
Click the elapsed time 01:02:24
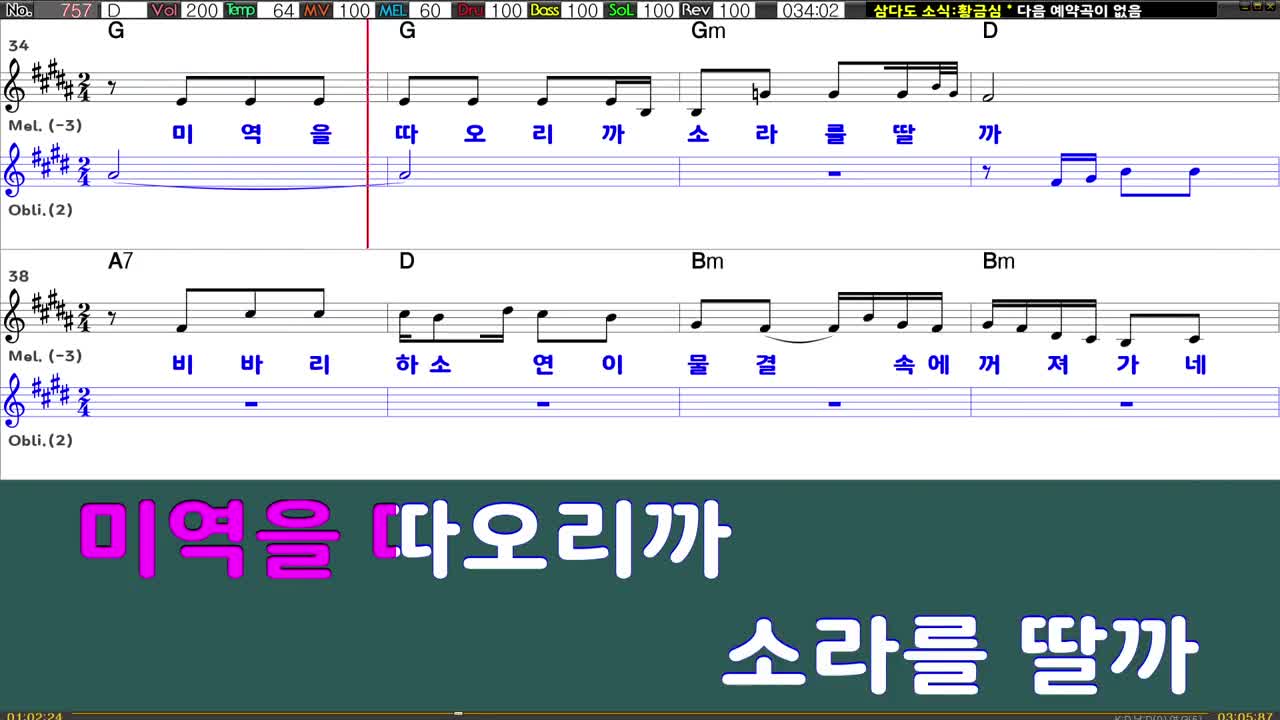(x=33, y=715)
